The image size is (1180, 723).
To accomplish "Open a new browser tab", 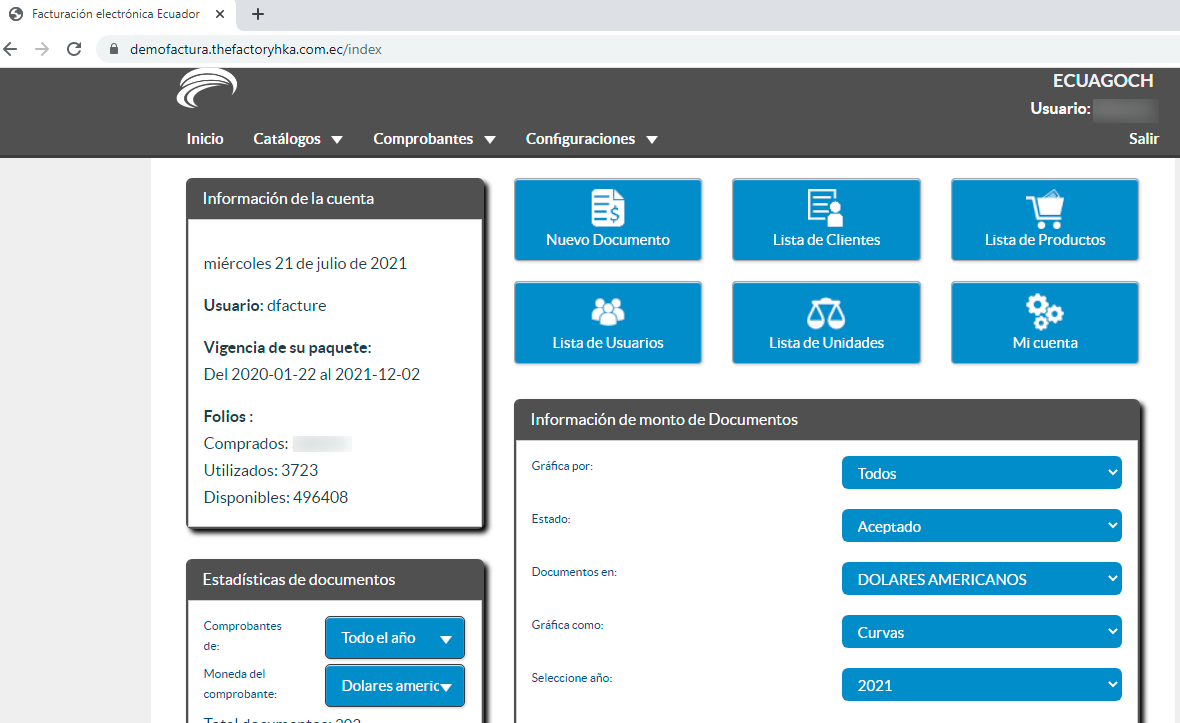I will tap(258, 14).
